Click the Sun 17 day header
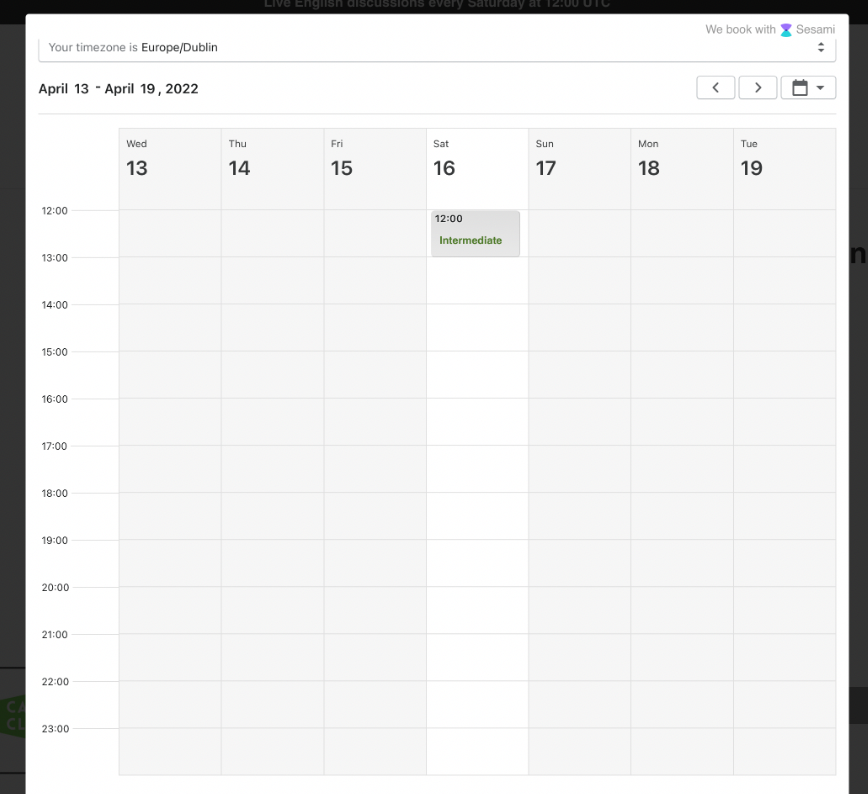The image size is (868, 794). pos(579,159)
